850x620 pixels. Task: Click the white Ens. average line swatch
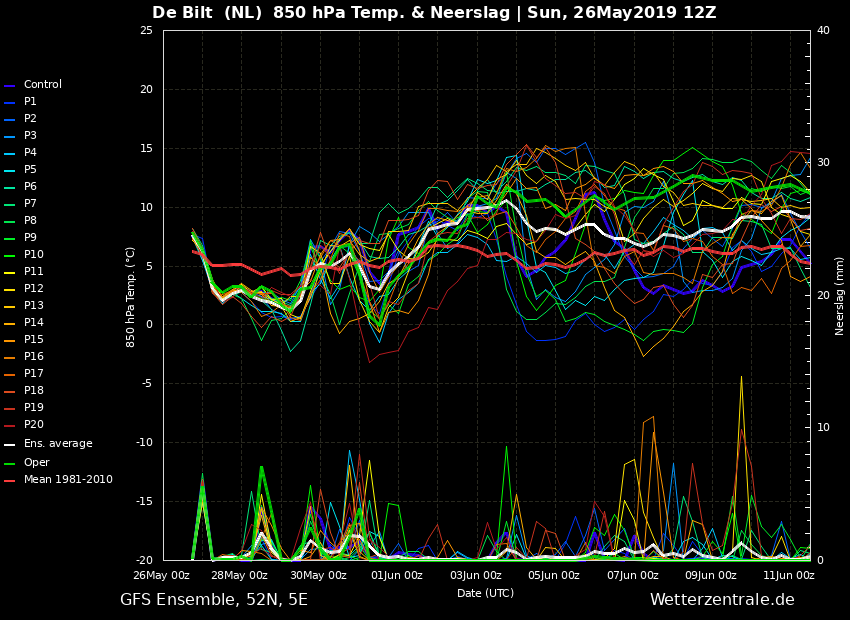pos(10,445)
